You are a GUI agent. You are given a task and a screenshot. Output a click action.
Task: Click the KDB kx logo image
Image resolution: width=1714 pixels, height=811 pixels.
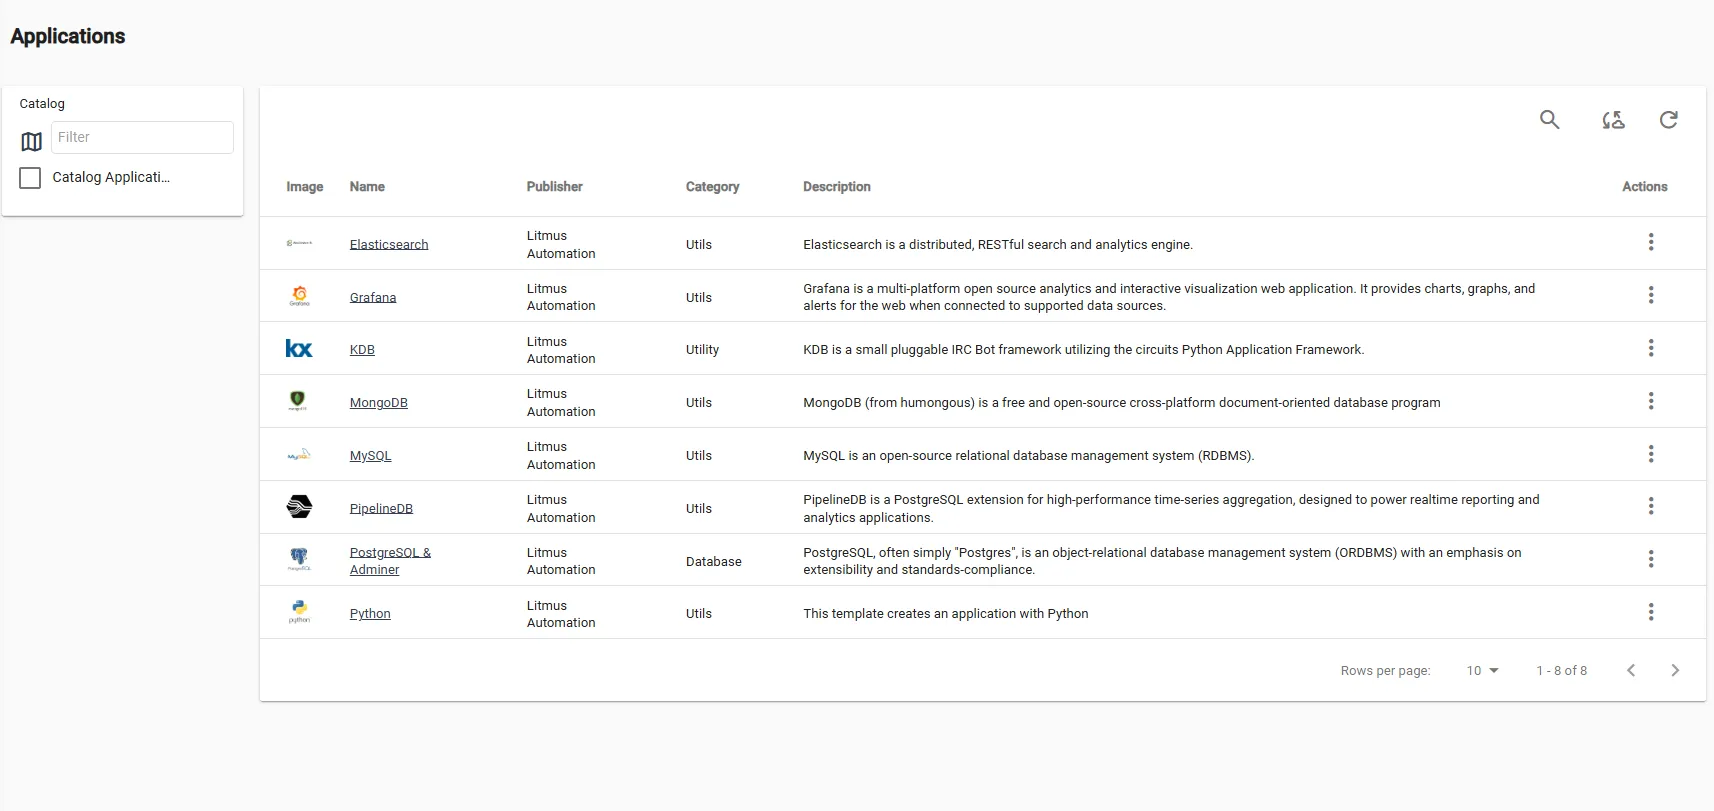pos(299,348)
